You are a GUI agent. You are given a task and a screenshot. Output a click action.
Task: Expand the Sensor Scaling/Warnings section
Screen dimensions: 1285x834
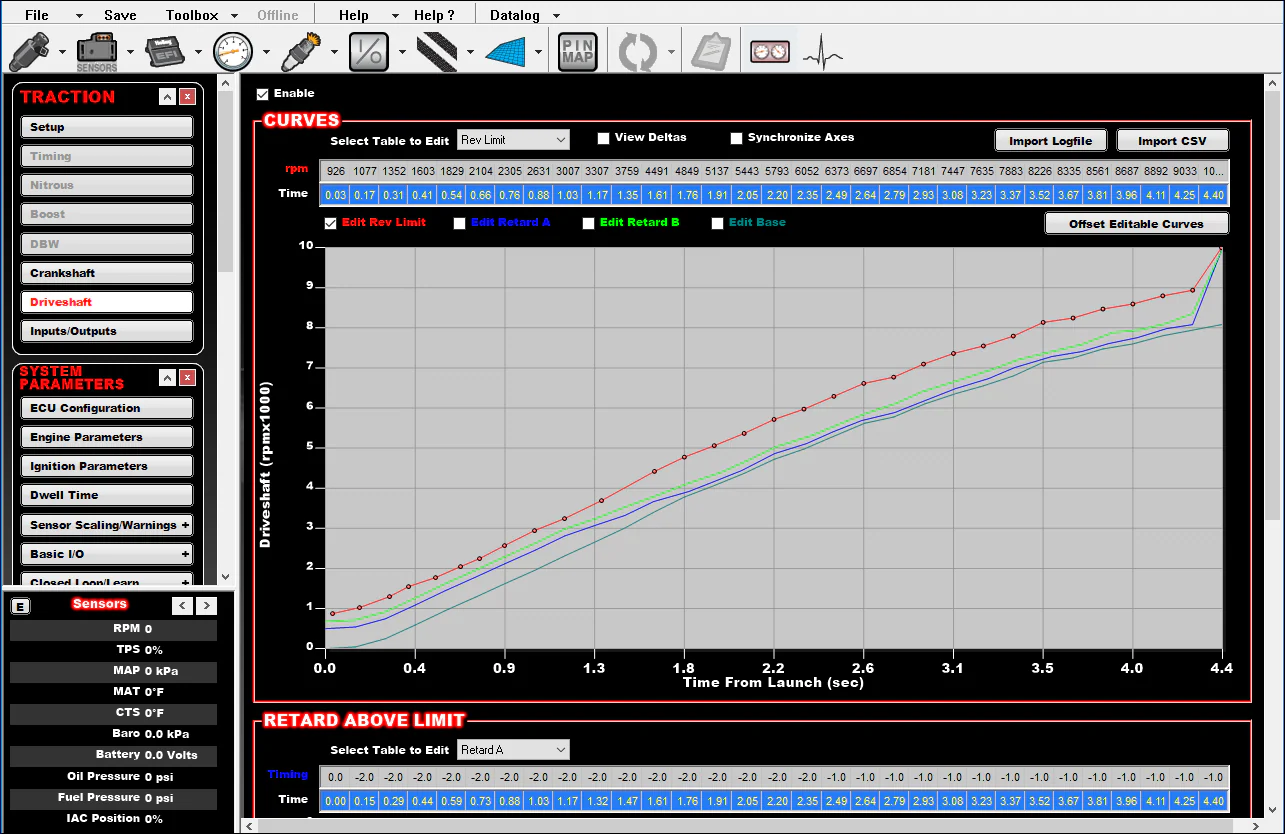point(106,524)
